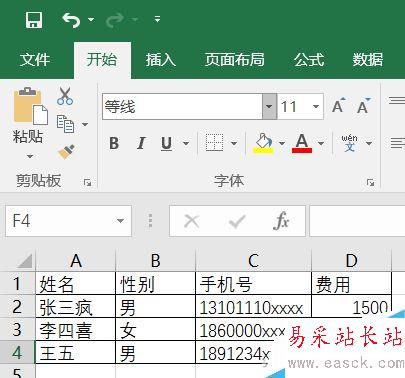Click the Name Box showing F4
The image size is (405, 378).
coord(62,221)
